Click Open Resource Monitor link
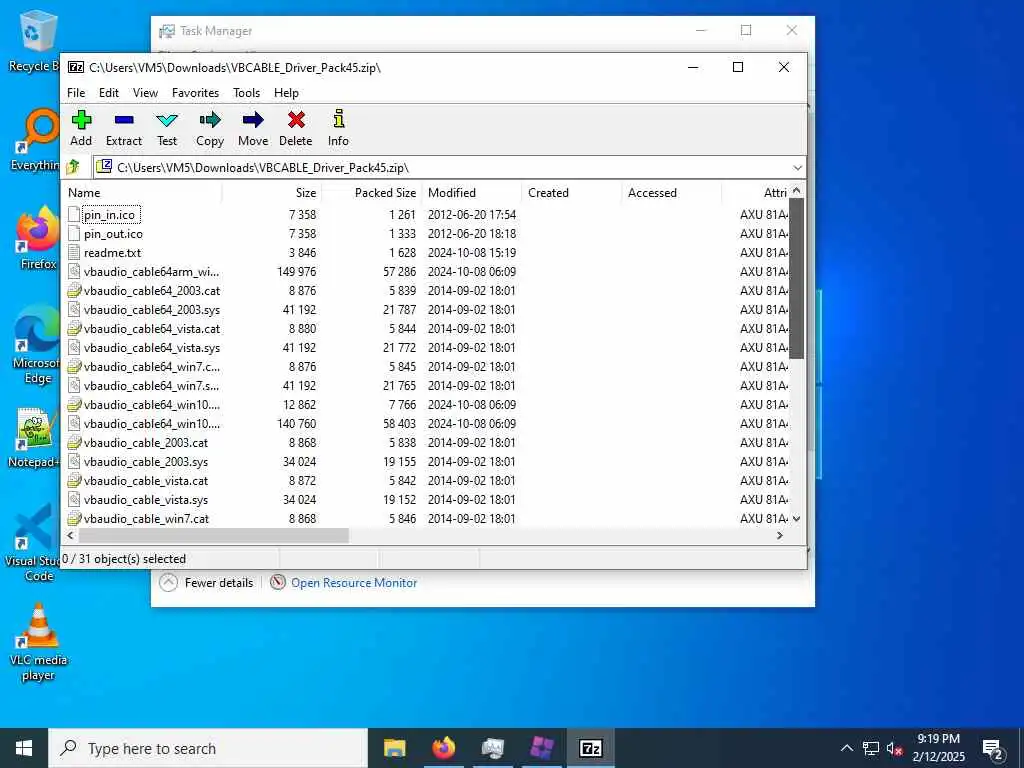Image resolution: width=1024 pixels, height=768 pixels. pos(354,583)
